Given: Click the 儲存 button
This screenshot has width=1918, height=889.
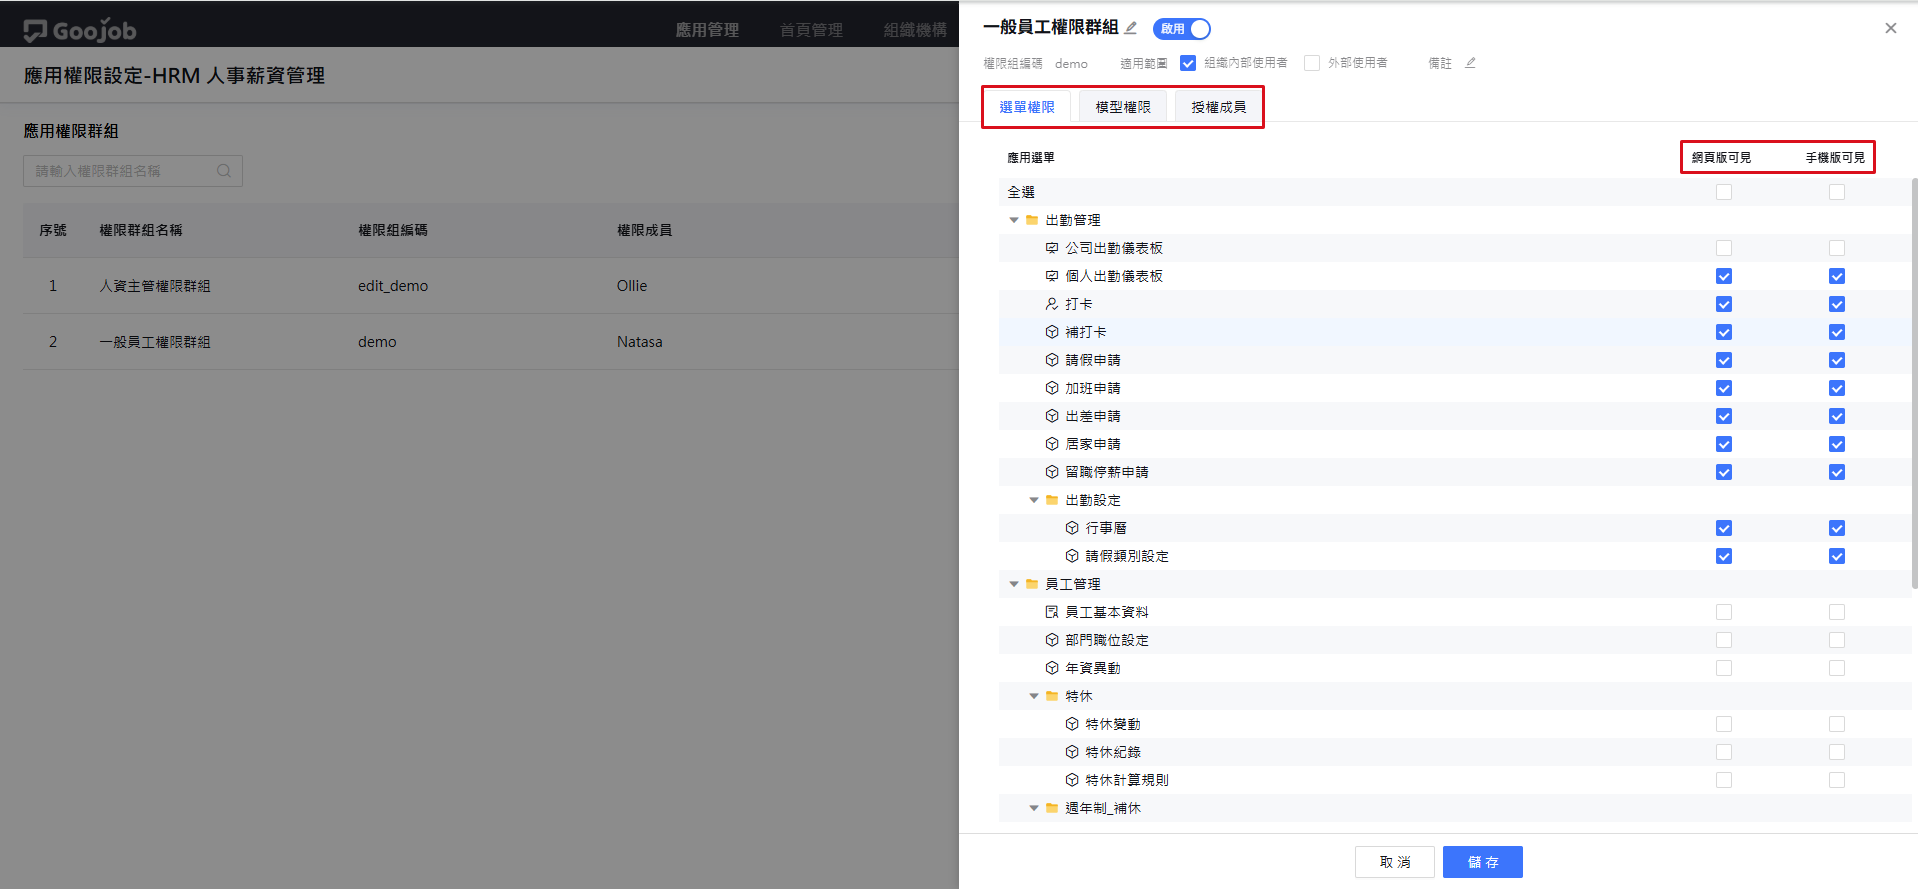Looking at the screenshot, I should click(x=1483, y=862).
